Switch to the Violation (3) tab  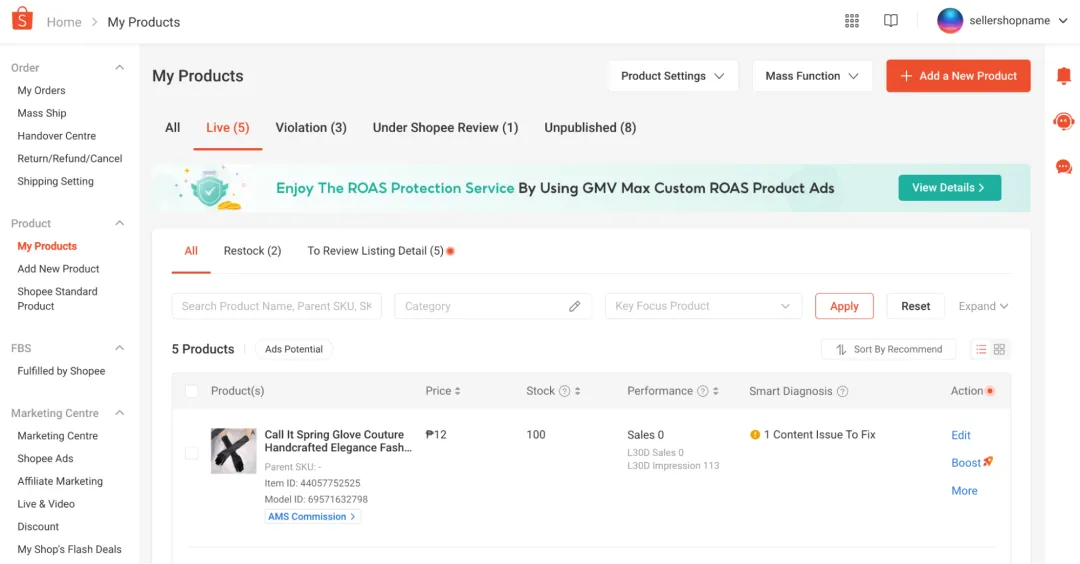click(311, 128)
